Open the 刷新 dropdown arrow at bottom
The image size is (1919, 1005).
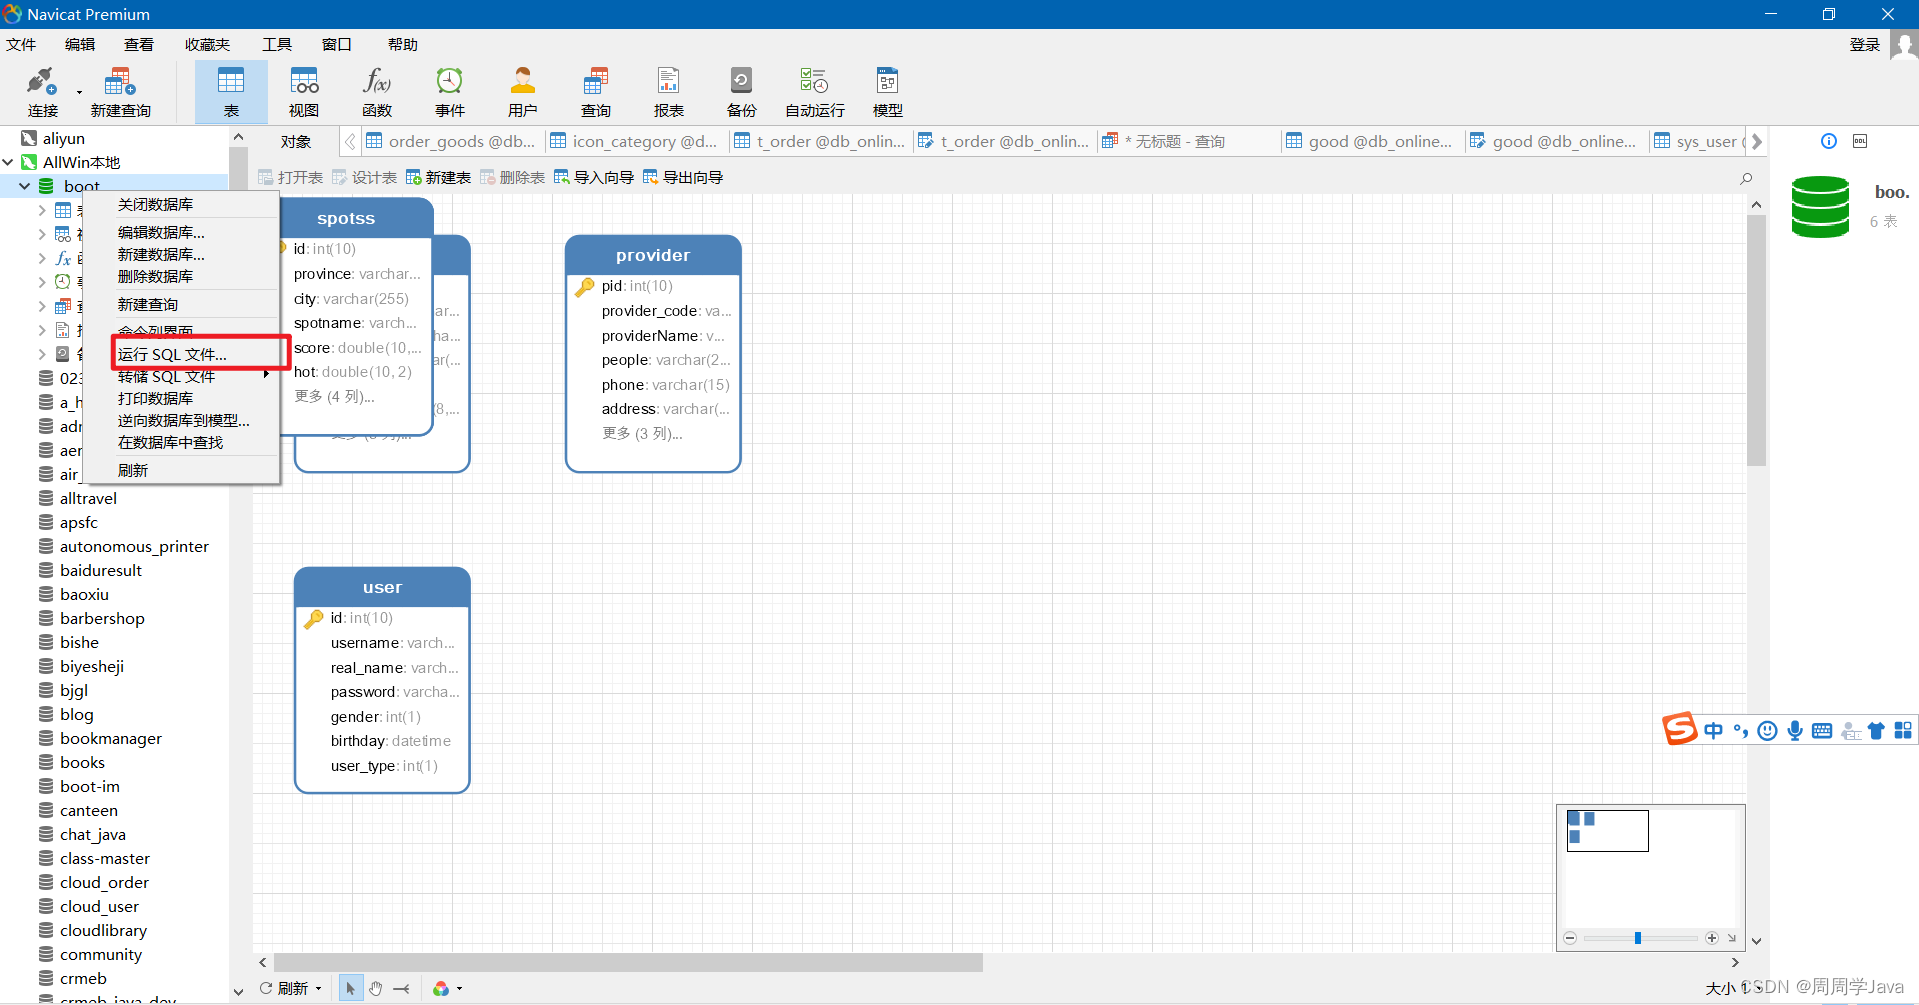coord(319,989)
